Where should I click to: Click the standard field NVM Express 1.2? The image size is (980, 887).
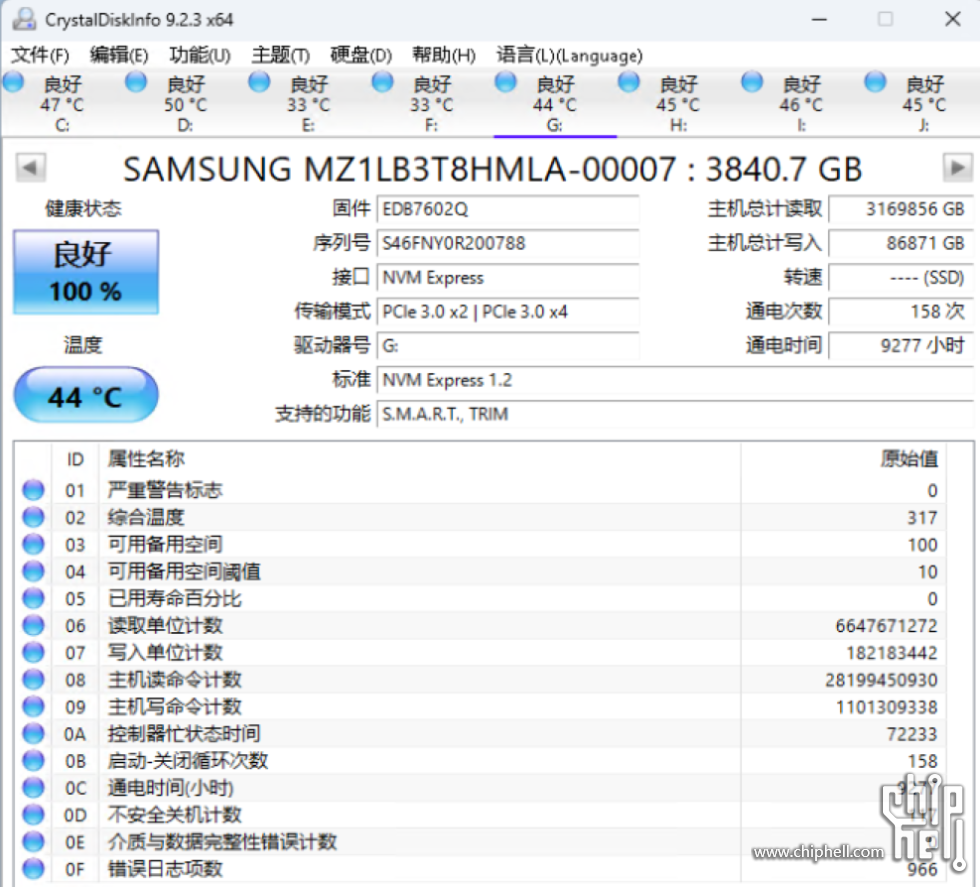click(675, 380)
